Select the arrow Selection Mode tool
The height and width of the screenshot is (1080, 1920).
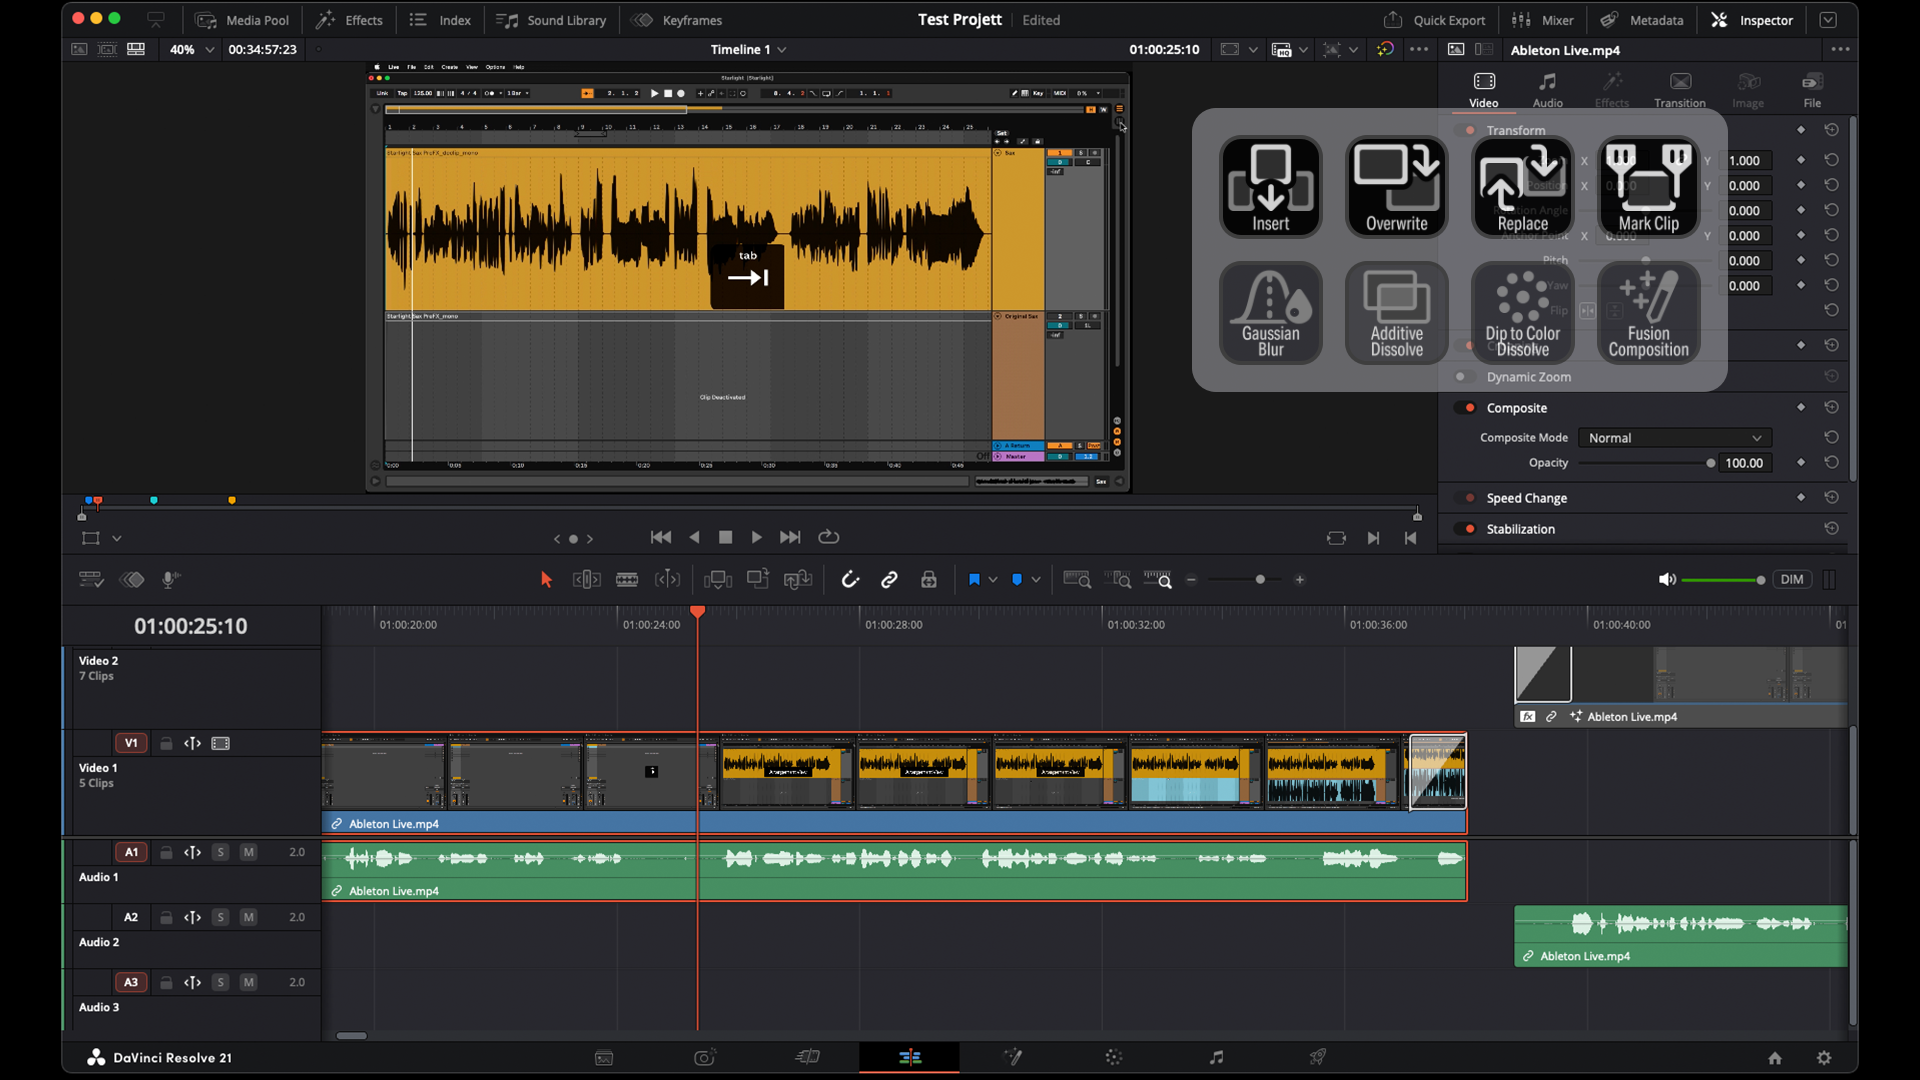[x=546, y=580]
